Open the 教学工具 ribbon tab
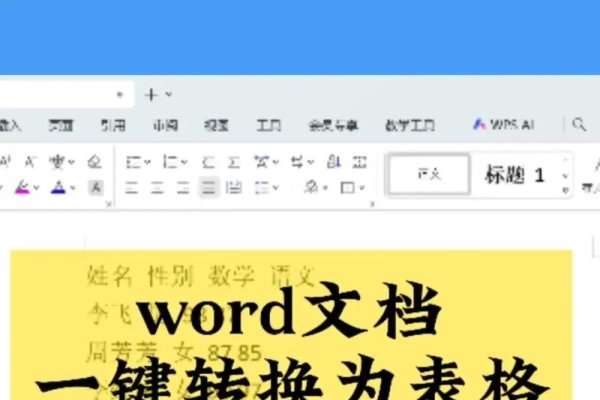 point(410,125)
